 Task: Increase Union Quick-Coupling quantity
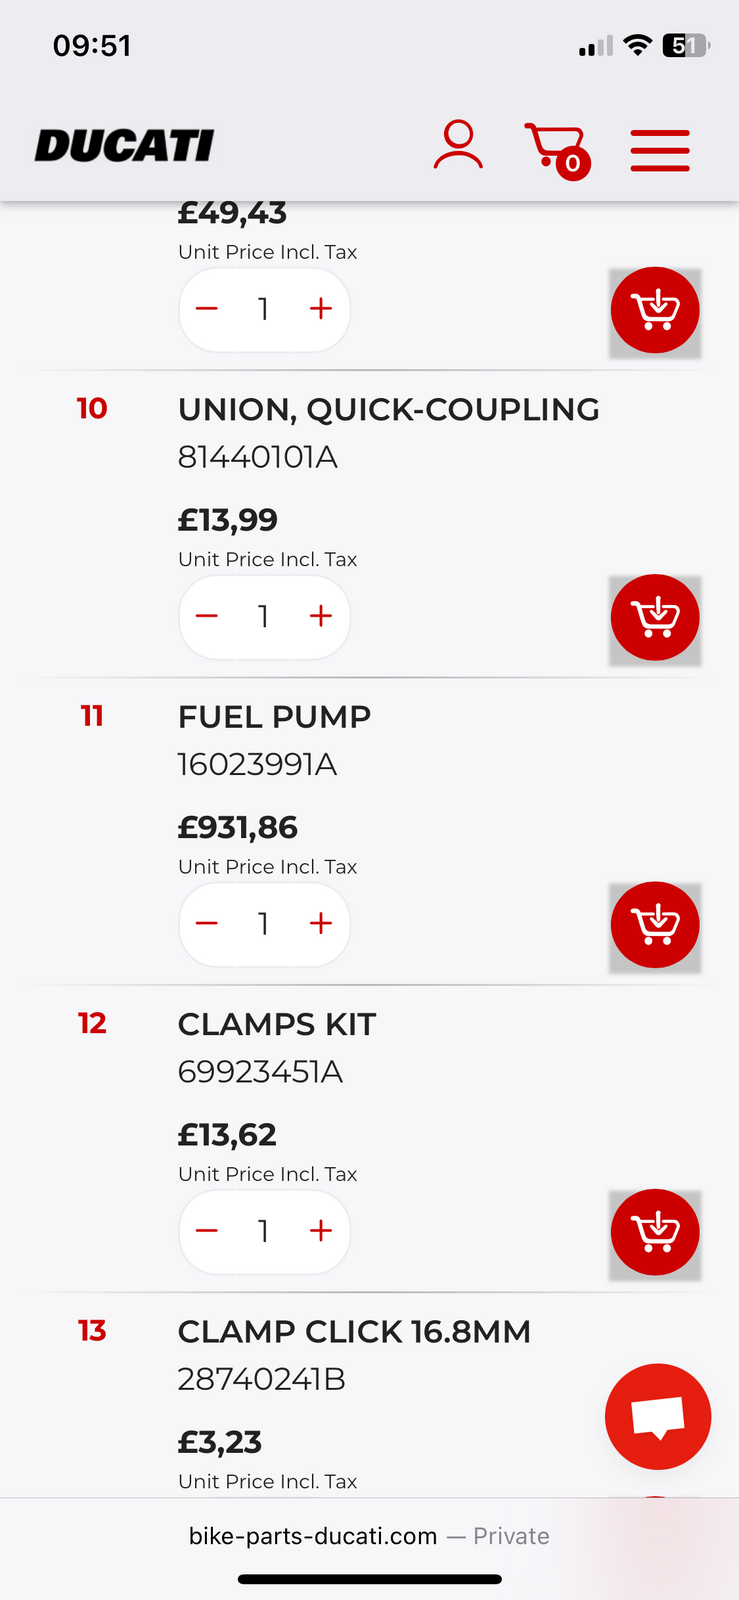pyautogui.click(x=320, y=617)
